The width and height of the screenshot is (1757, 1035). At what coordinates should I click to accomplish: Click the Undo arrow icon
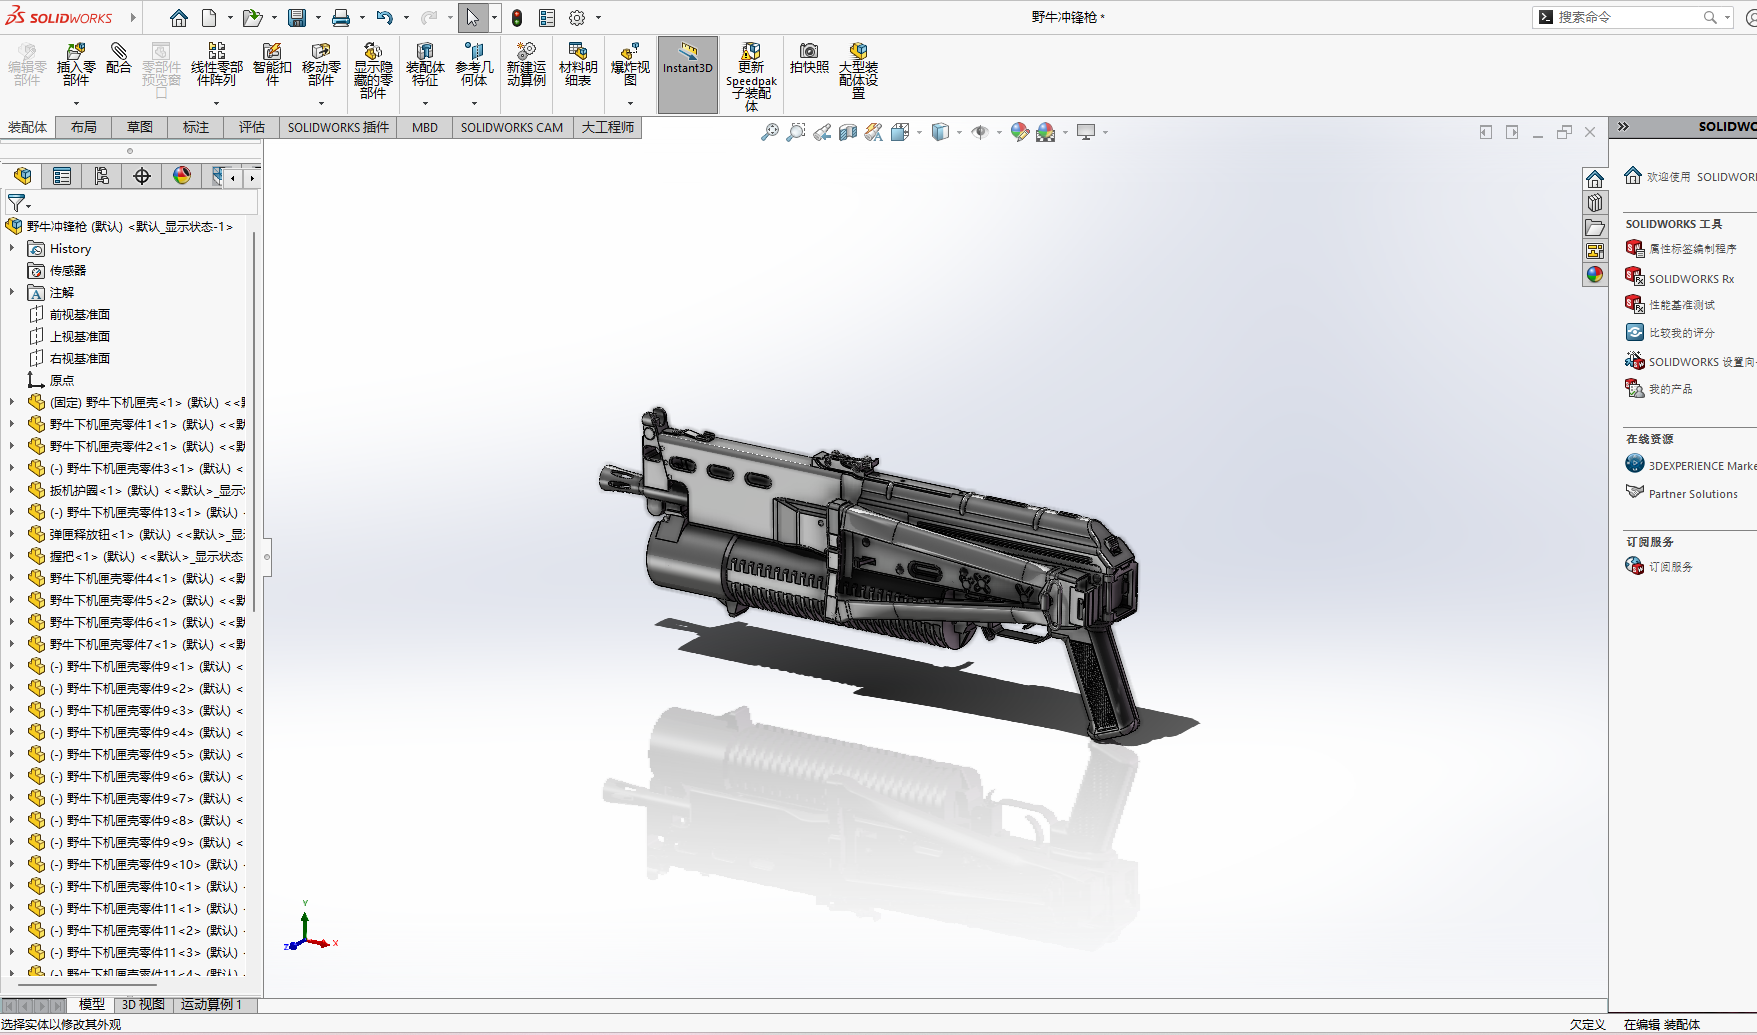(385, 18)
